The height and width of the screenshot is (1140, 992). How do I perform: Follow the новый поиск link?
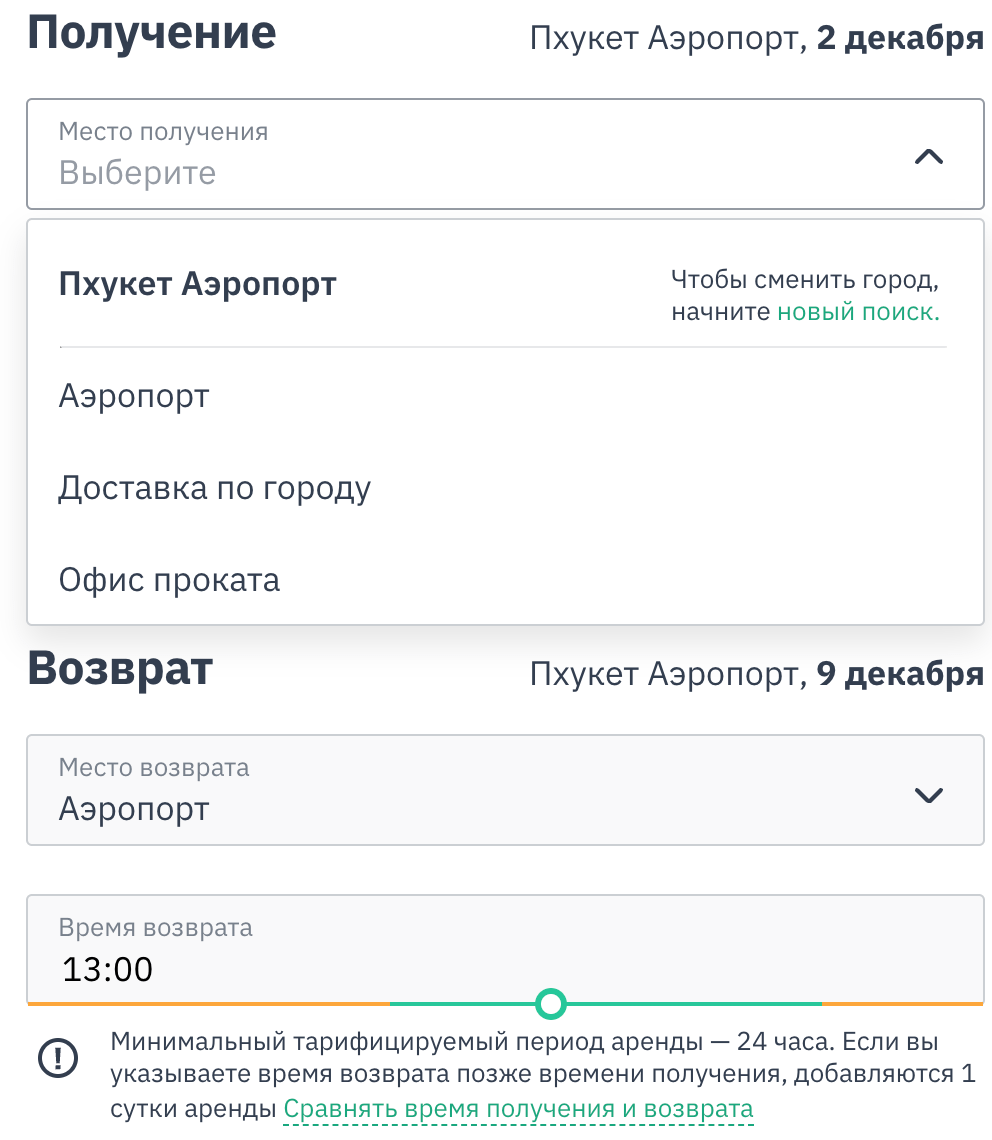858,312
